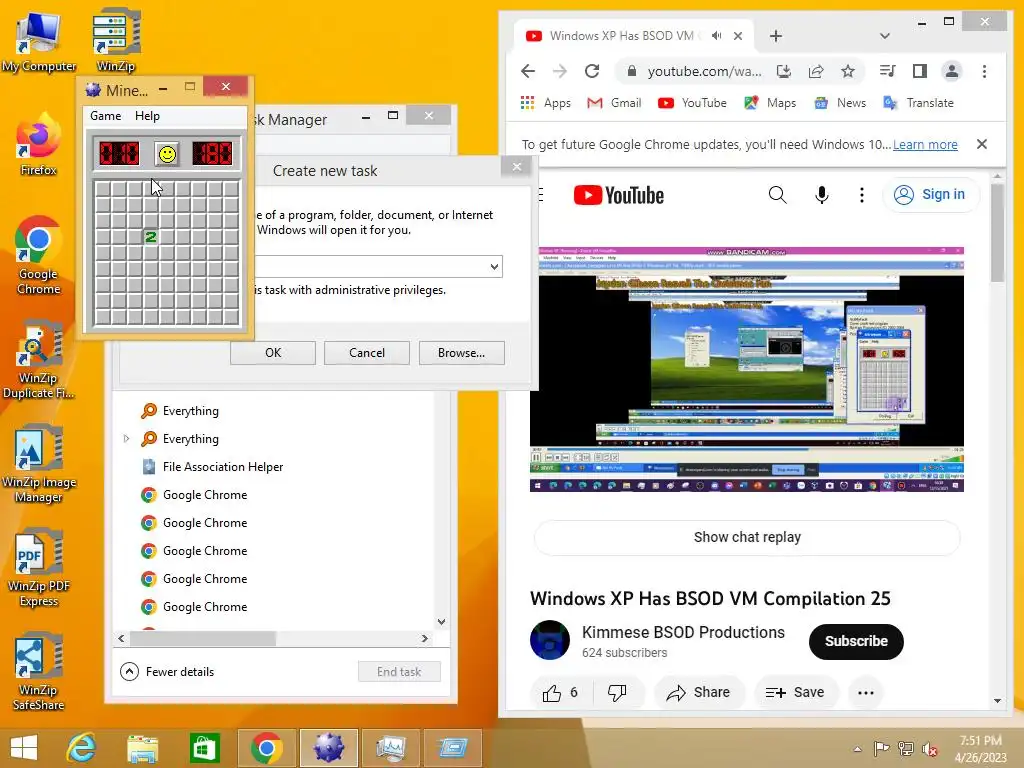Click install app icon in address bar
This screenshot has height=768, width=1024.
pyautogui.click(x=784, y=71)
